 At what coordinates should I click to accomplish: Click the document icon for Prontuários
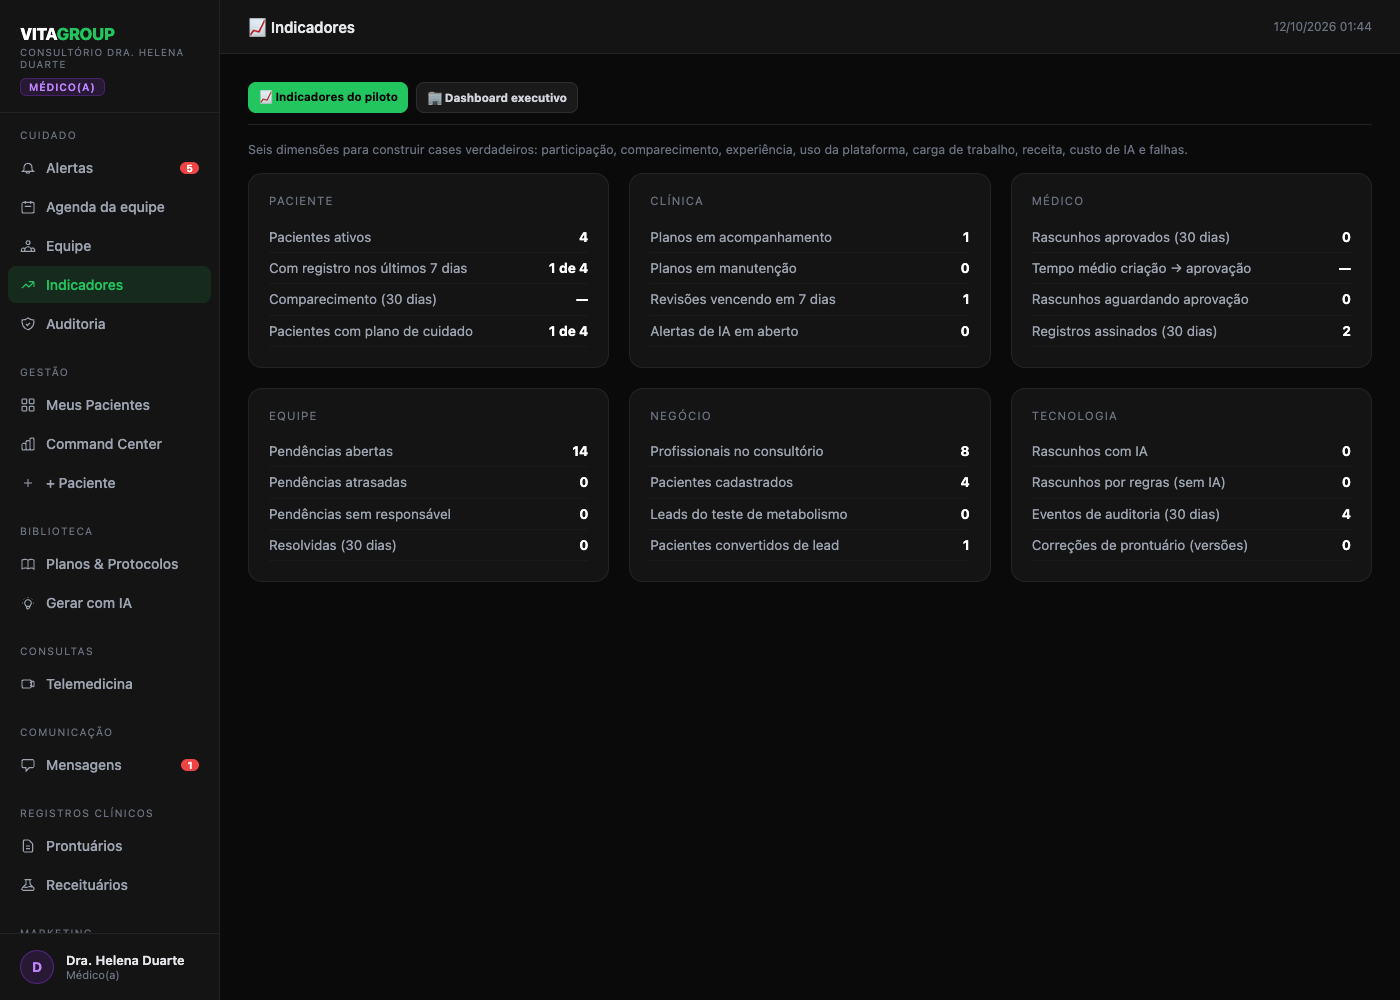click(x=28, y=846)
